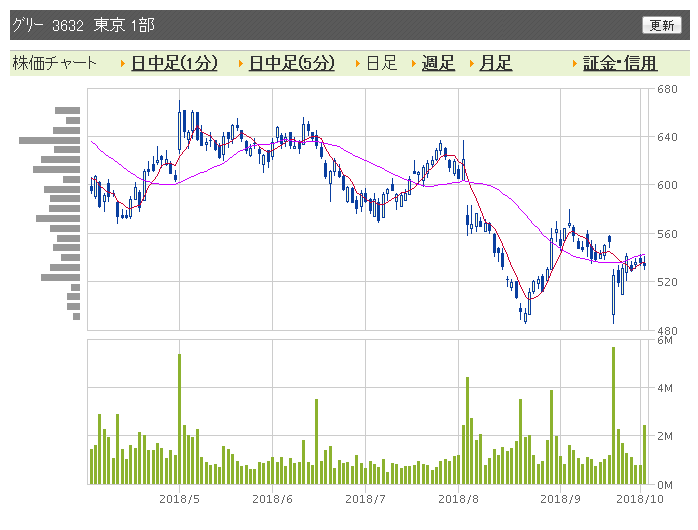Click the 640 price axis label

(x=667, y=137)
